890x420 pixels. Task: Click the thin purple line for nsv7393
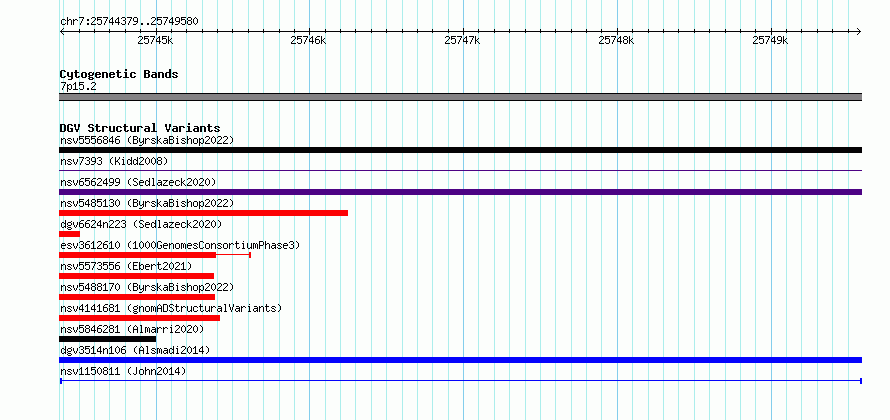tap(460, 170)
